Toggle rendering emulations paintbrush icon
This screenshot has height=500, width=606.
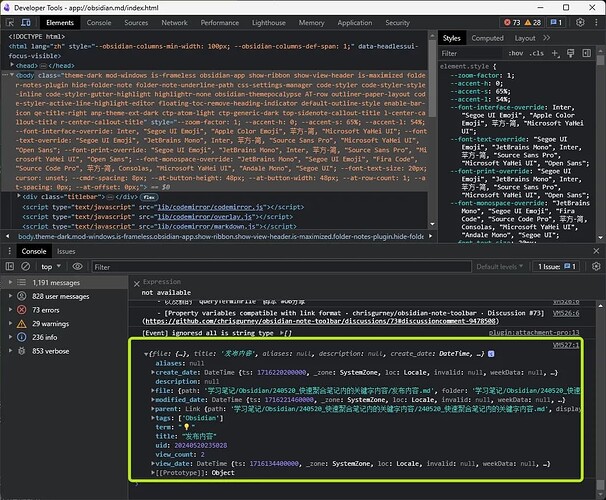tap(570, 53)
